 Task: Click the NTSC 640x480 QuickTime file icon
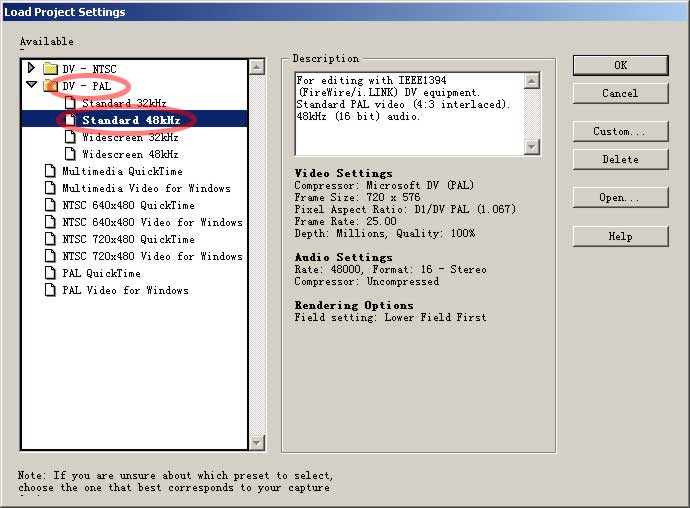pos(51,205)
